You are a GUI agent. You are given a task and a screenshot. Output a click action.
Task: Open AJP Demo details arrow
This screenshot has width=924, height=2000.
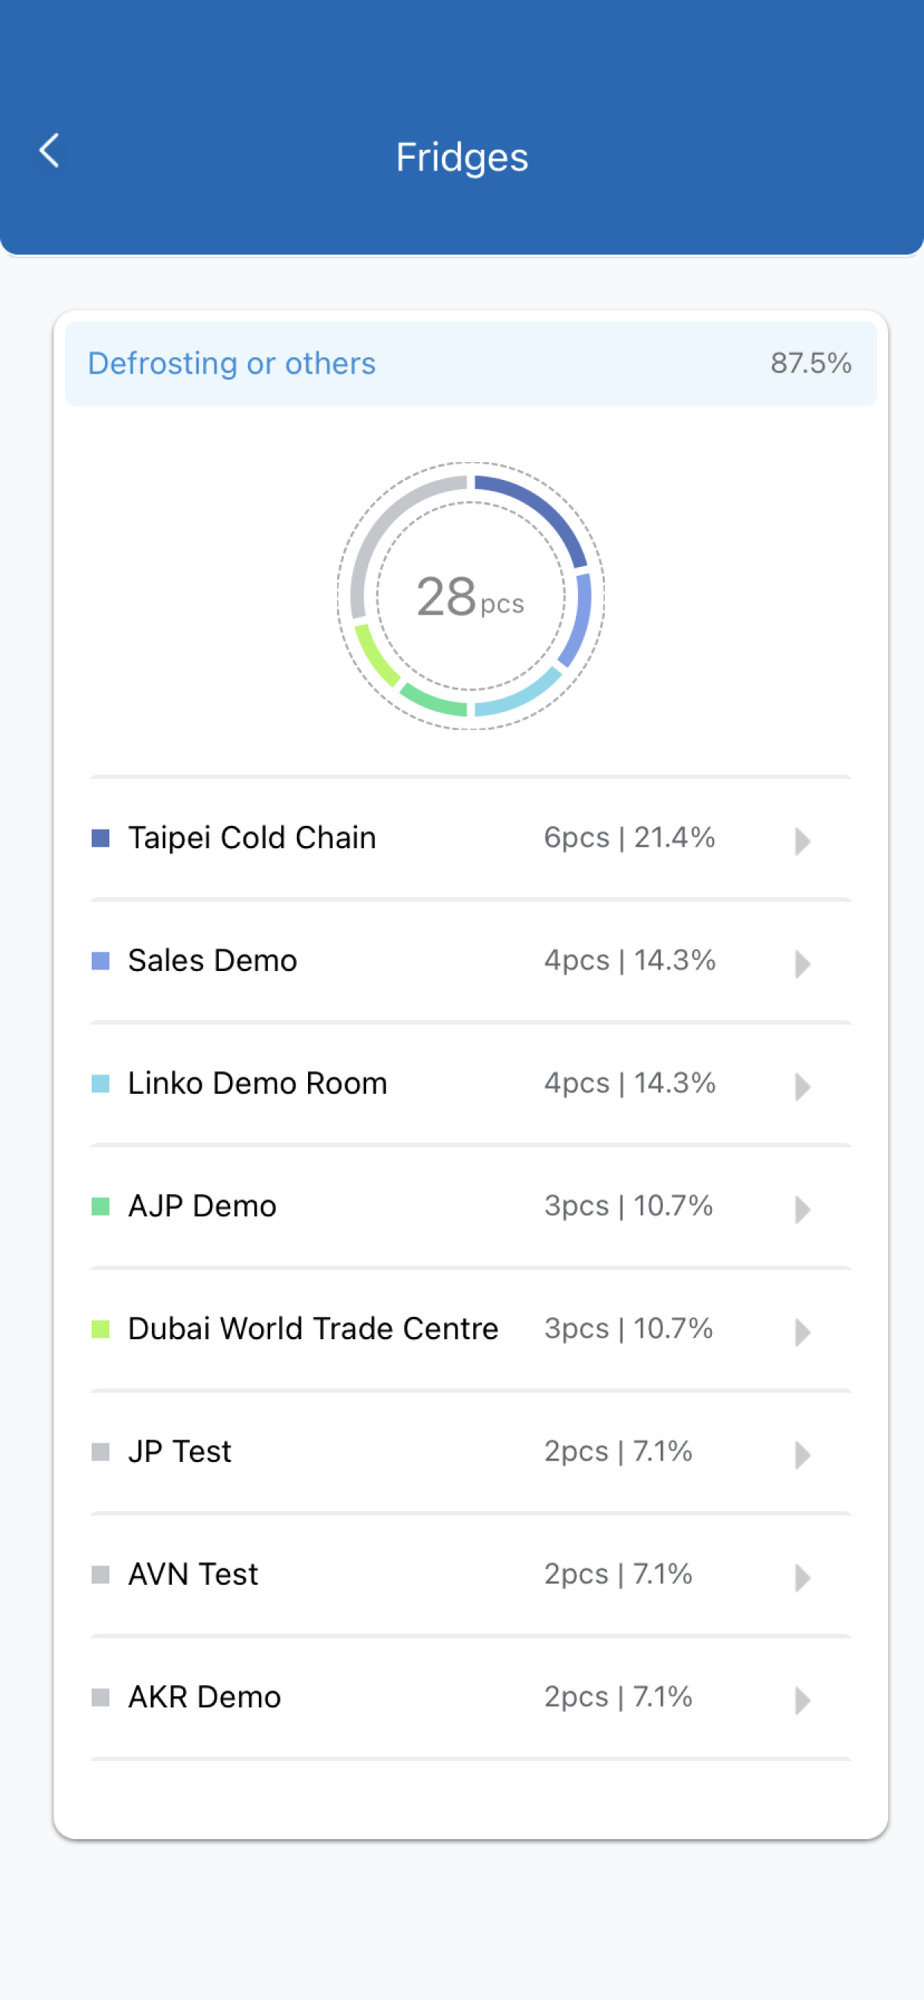click(802, 1210)
